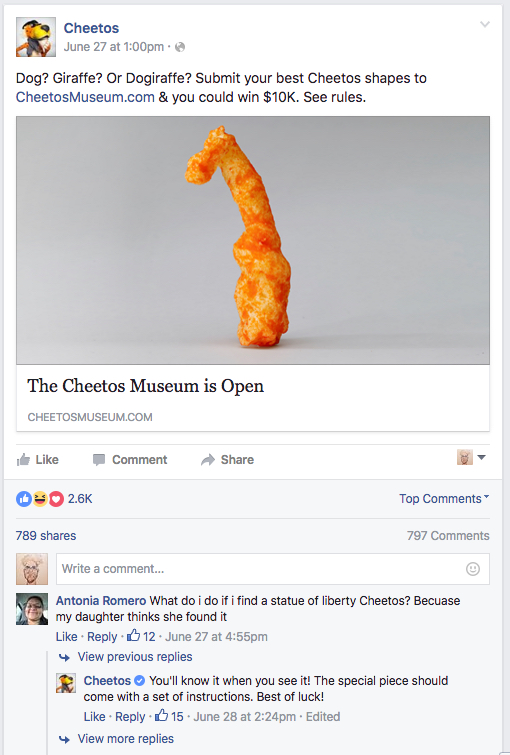
Task: Open the Top Comments sorting dropdown
Action: coord(444,498)
